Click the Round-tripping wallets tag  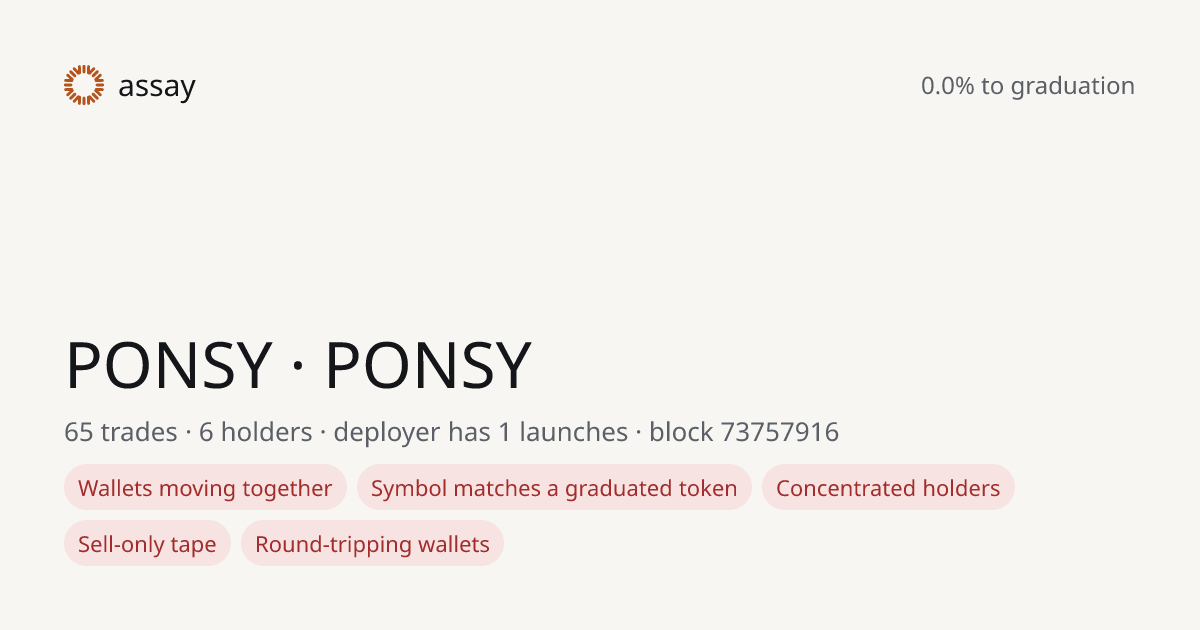click(x=372, y=544)
